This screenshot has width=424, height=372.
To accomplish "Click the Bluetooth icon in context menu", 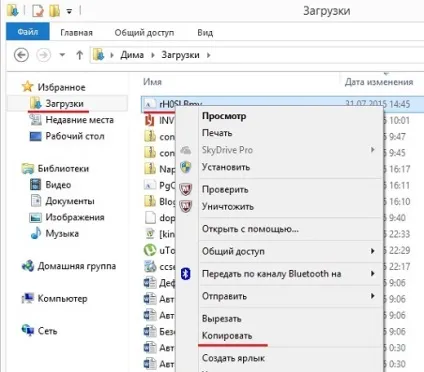I will click(x=186, y=274).
